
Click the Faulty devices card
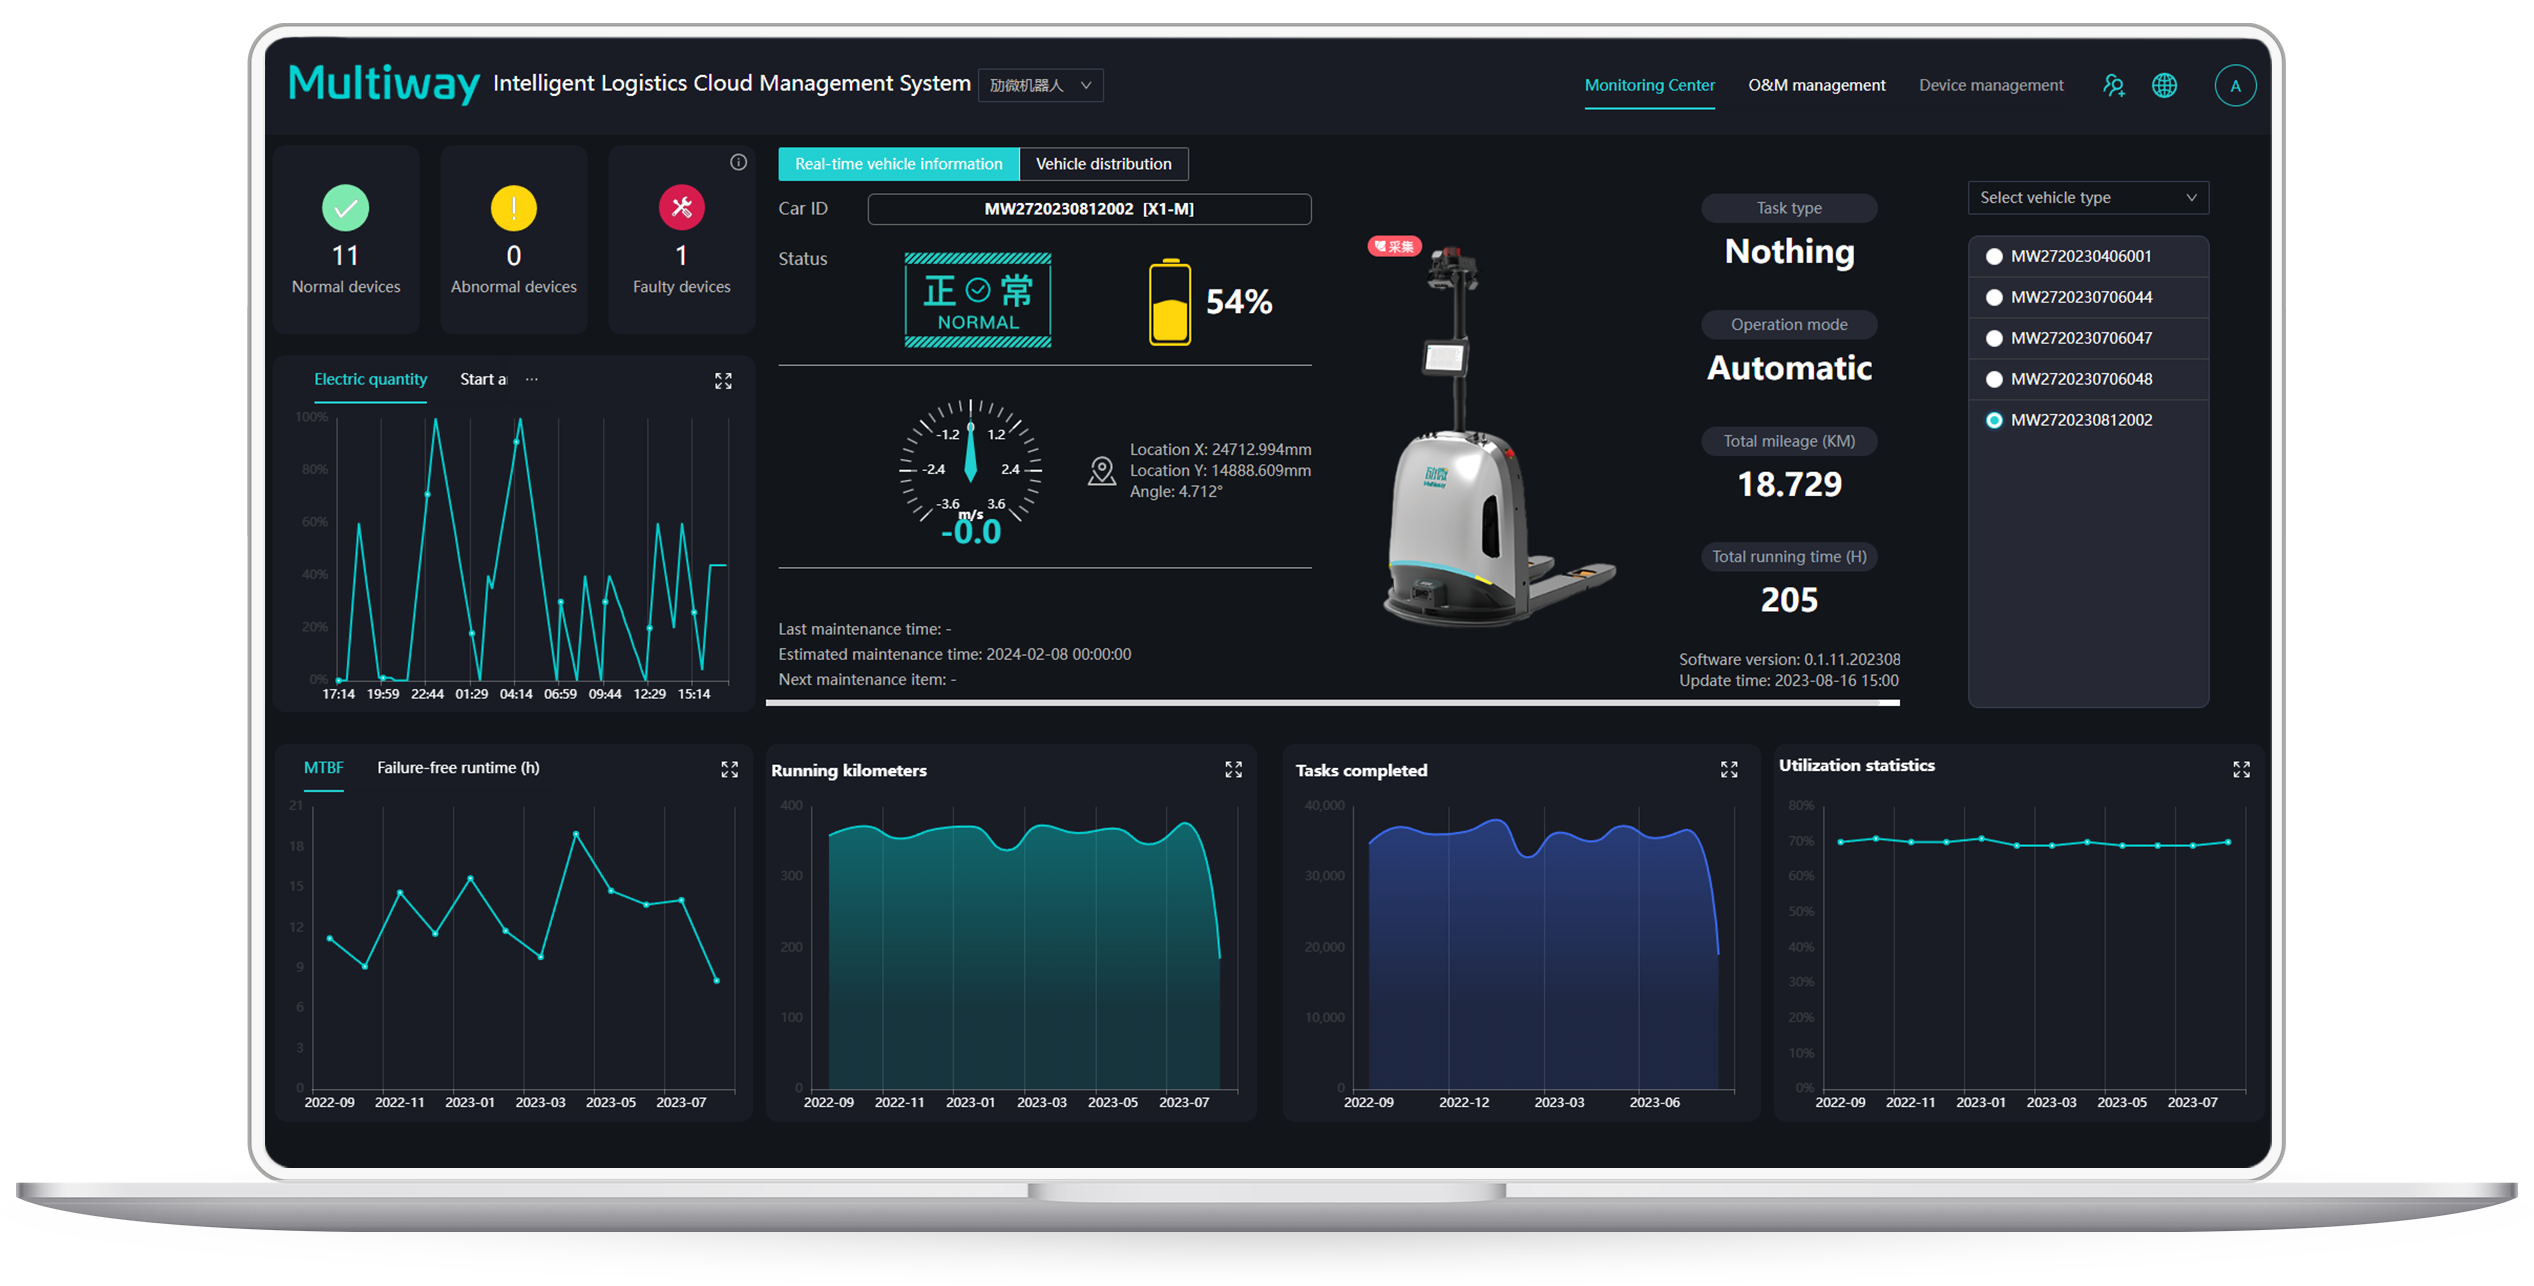tap(681, 239)
